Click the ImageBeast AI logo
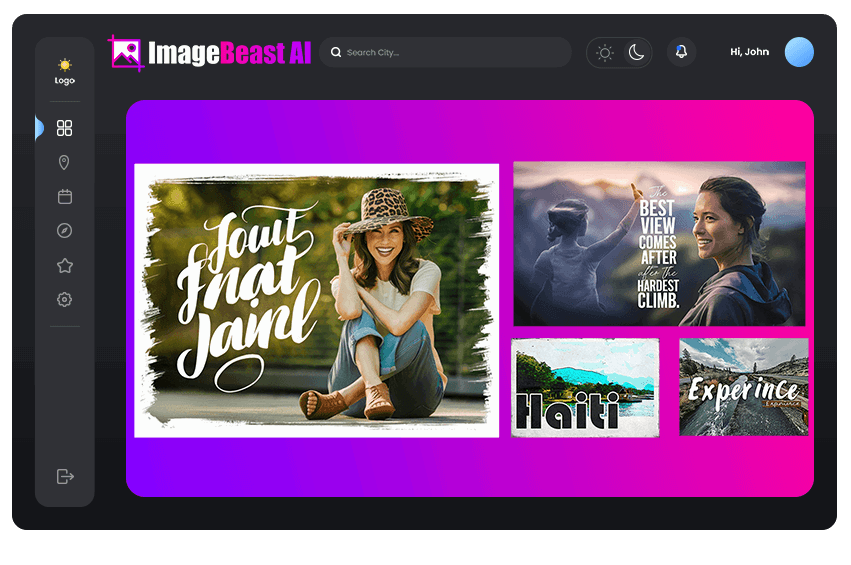 [211, 53]
